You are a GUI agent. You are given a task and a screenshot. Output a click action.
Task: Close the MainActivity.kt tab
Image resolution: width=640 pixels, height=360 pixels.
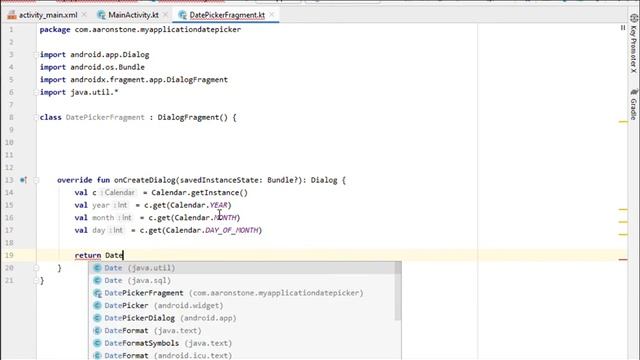pyautogui.click(x=165, y=15)
